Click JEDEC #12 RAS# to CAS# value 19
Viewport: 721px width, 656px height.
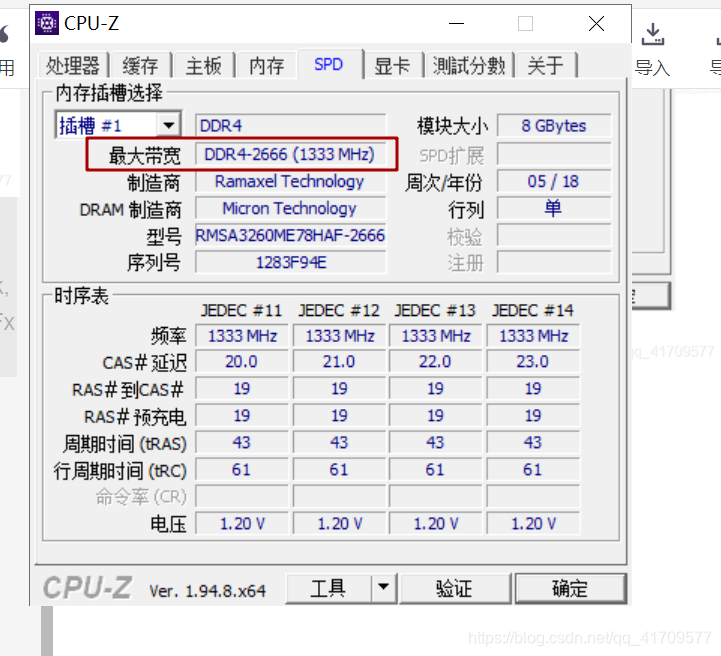[x=339, y=389]
